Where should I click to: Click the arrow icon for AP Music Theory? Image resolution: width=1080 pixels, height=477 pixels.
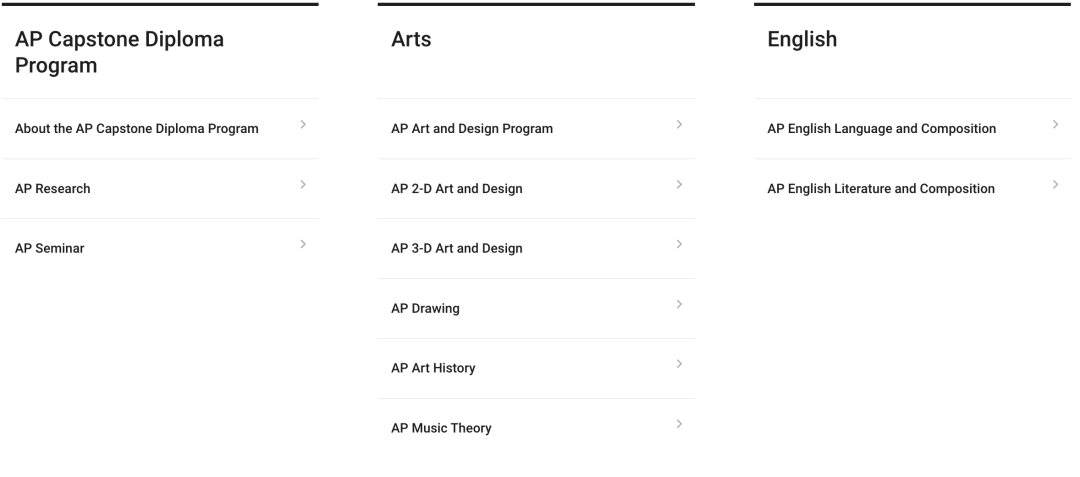point(679,424)
